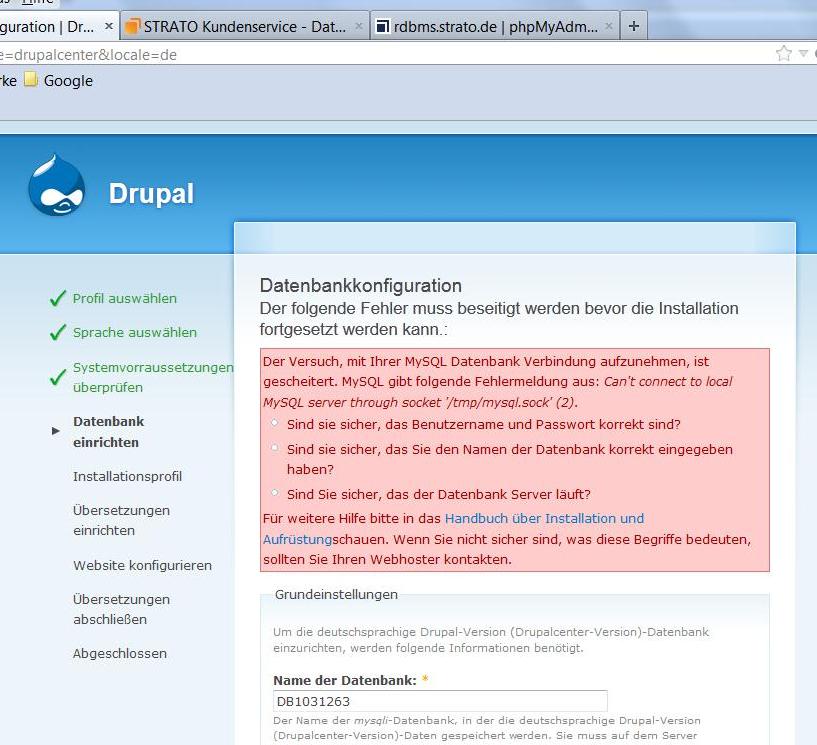Close the rdbms.strato.de phpMyAdmin tab
This screenshot has height=745, width=817.
point(610,27)
